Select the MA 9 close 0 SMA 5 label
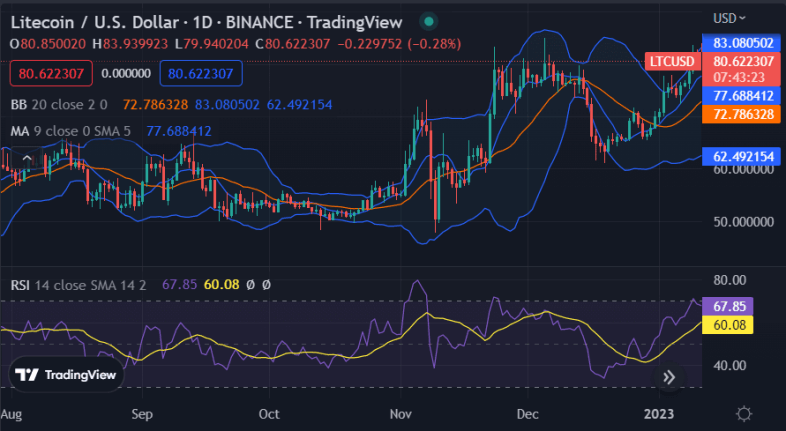Image resolution: width=786 pixels, height=431 pixels. point(71,131)
